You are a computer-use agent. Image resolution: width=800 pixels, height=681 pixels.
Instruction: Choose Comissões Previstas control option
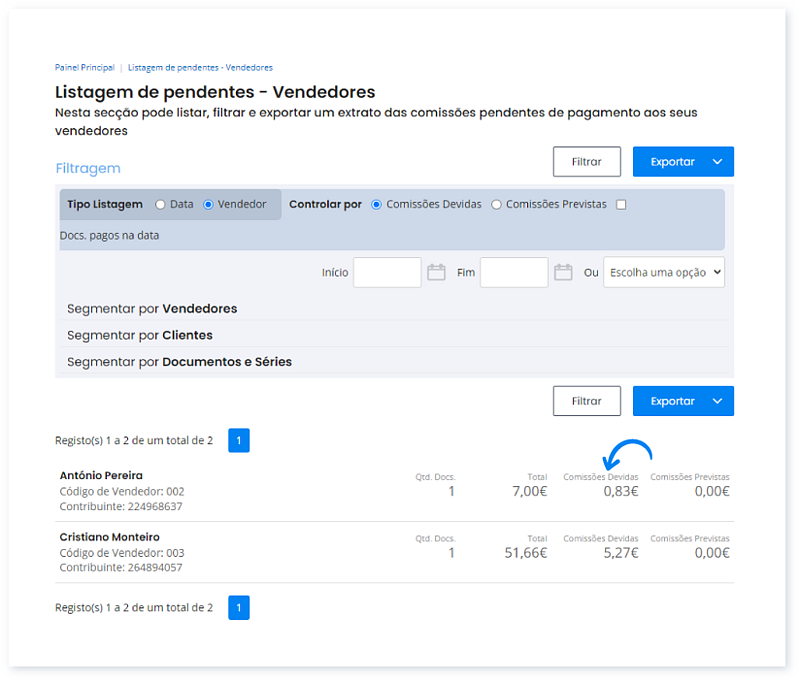pos(496,204)
